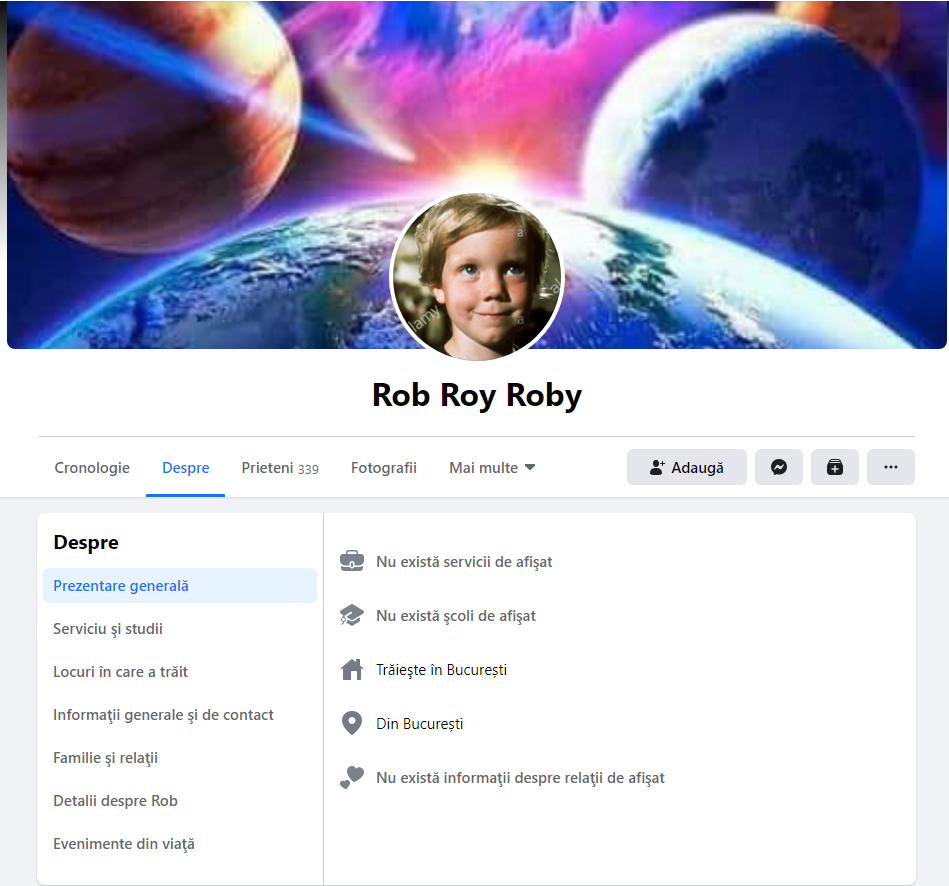Click the add to story plus icon button
Viewport: 949px width, 886px height.
coord(835,467)
